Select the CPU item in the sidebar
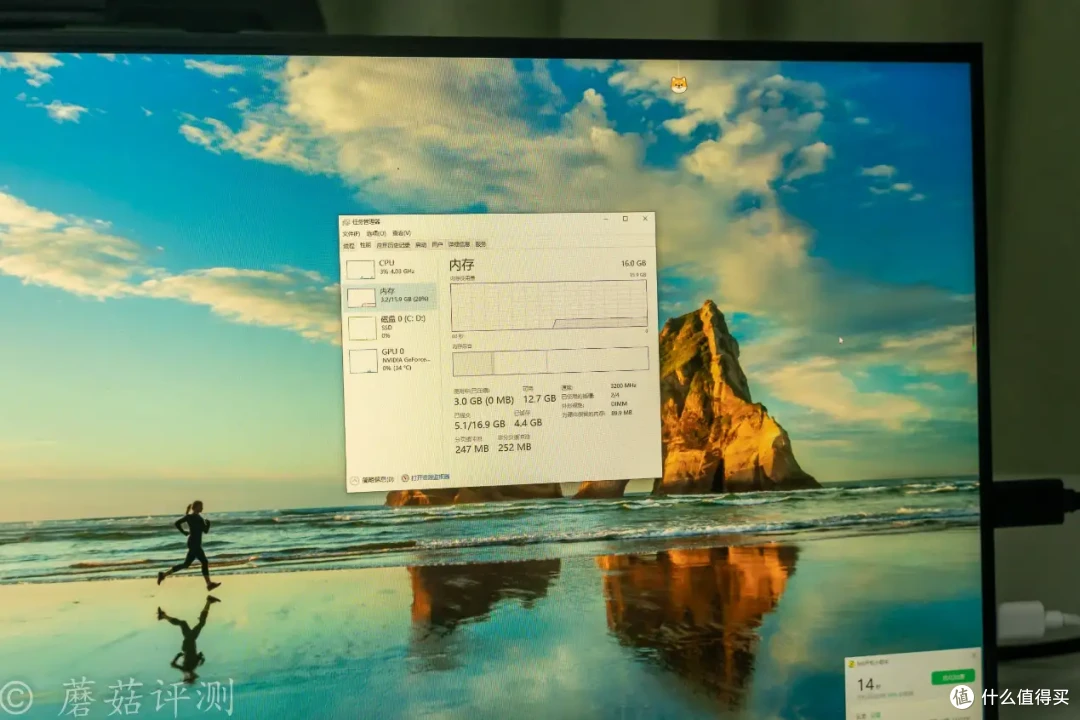This screenshot has width=1080, height=720. coord(390,268)
